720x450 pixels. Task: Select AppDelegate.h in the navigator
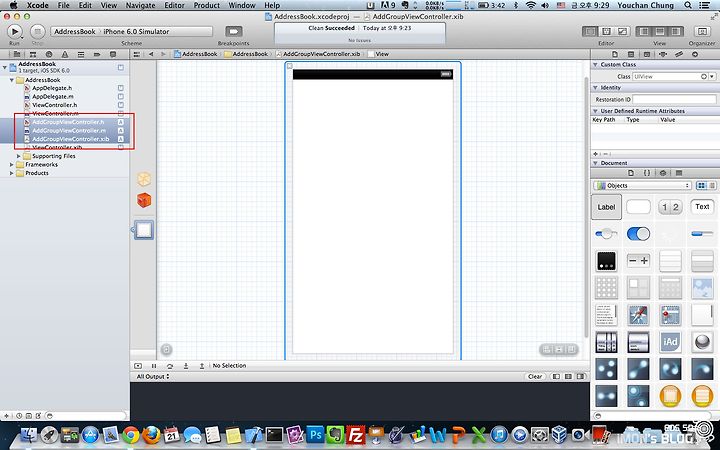click(52, 88)
